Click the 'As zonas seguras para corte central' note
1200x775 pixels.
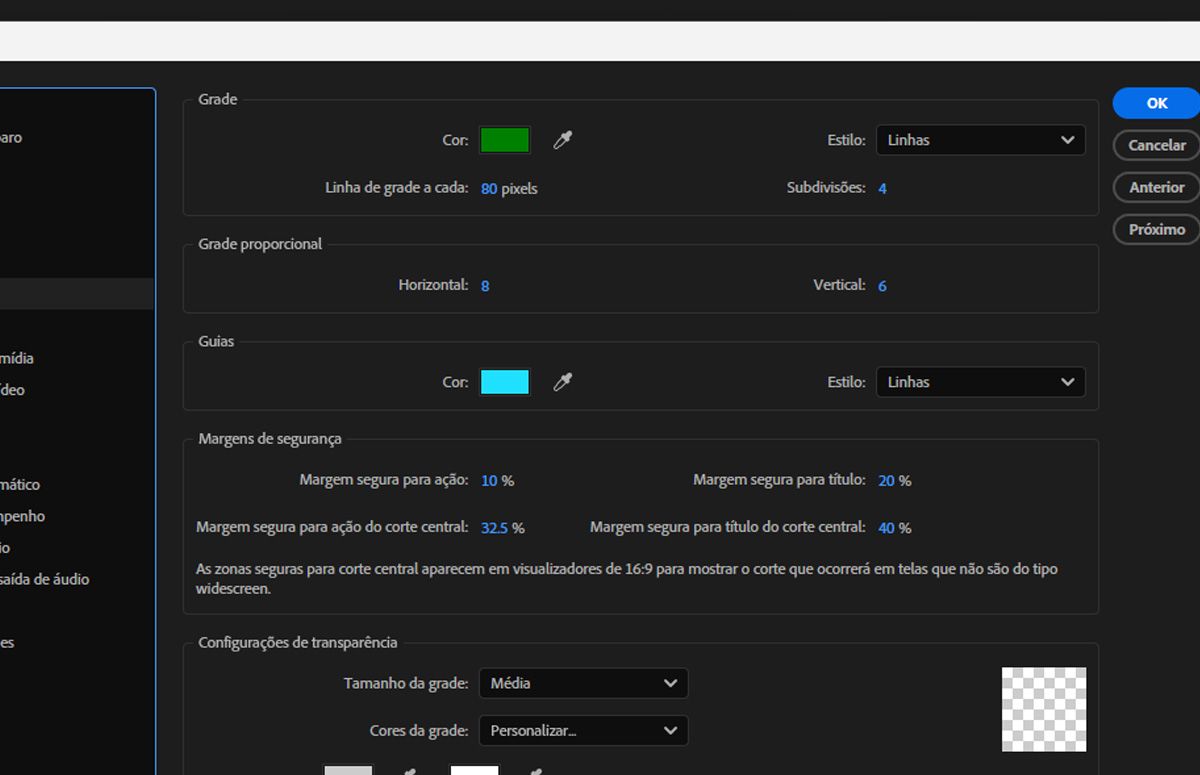(x=627, y=579)
